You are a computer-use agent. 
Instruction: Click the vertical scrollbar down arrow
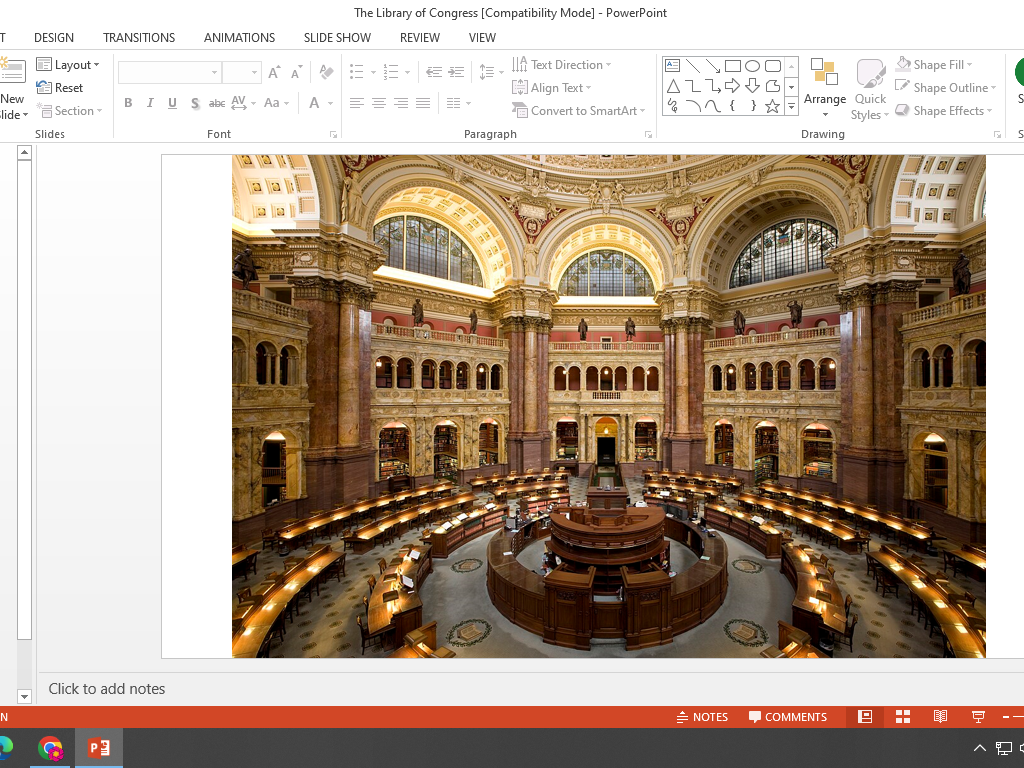pyautogui.click(x=24, y=696)
